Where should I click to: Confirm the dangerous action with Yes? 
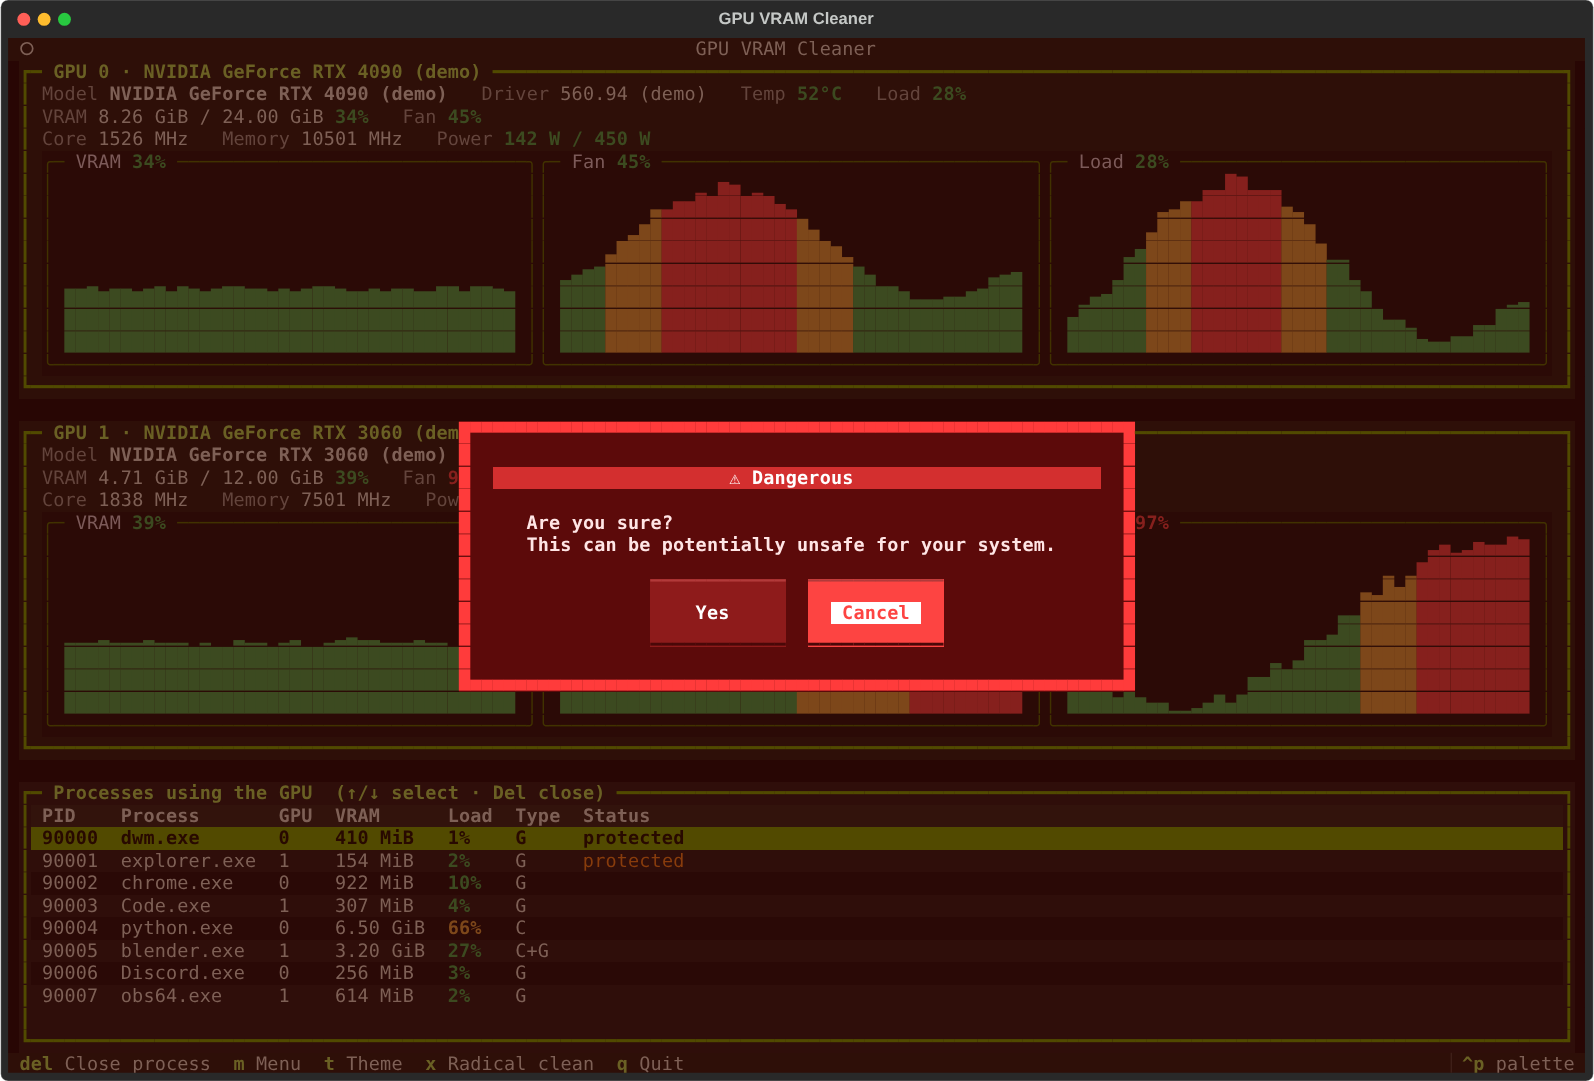[718, 612]
